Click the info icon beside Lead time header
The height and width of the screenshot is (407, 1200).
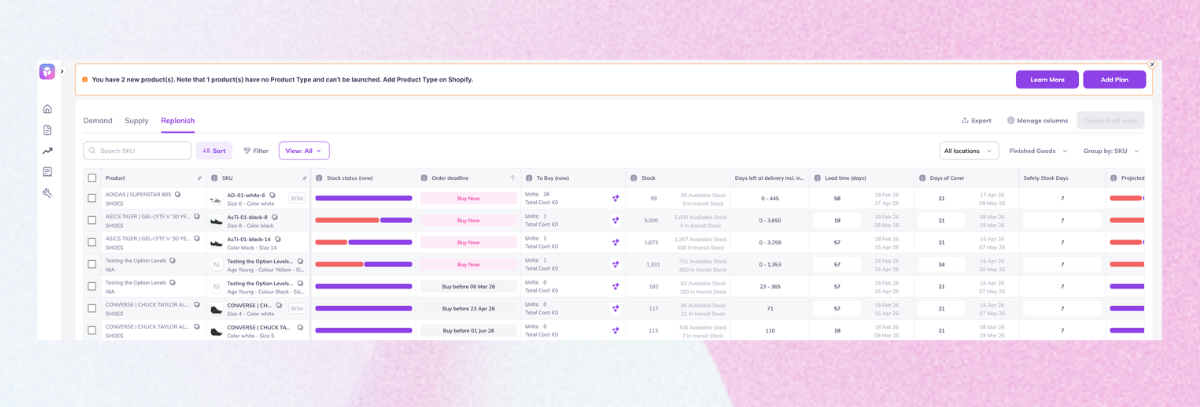tap(817, 178)
